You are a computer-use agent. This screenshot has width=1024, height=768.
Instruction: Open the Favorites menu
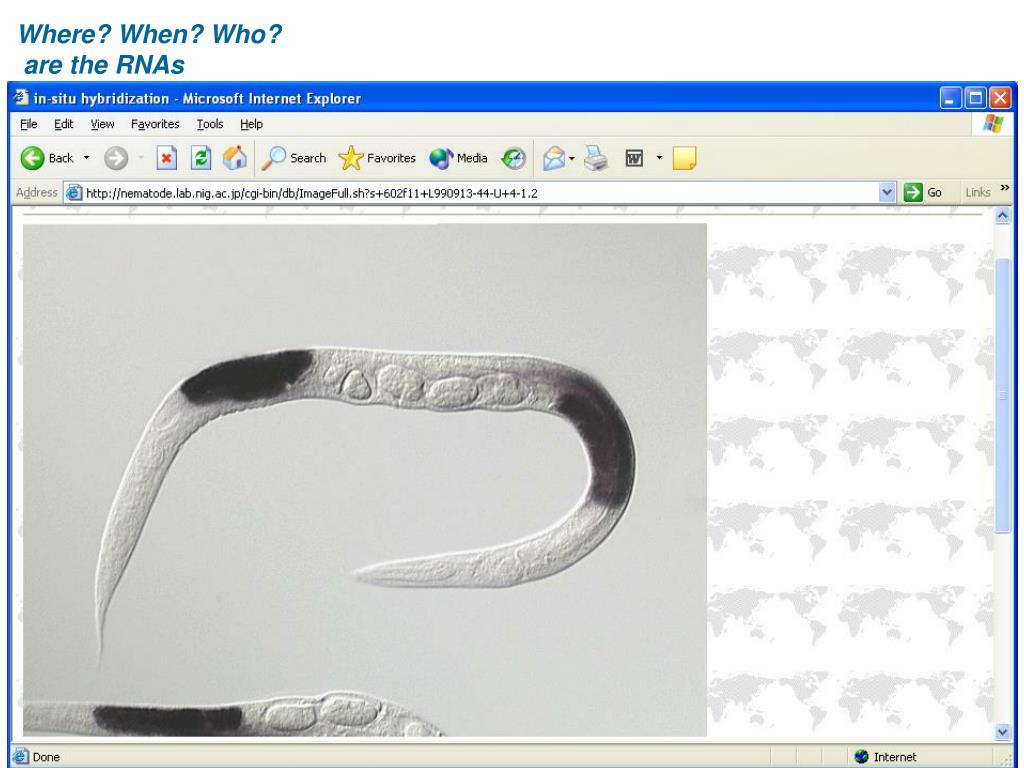coord(155,124)
